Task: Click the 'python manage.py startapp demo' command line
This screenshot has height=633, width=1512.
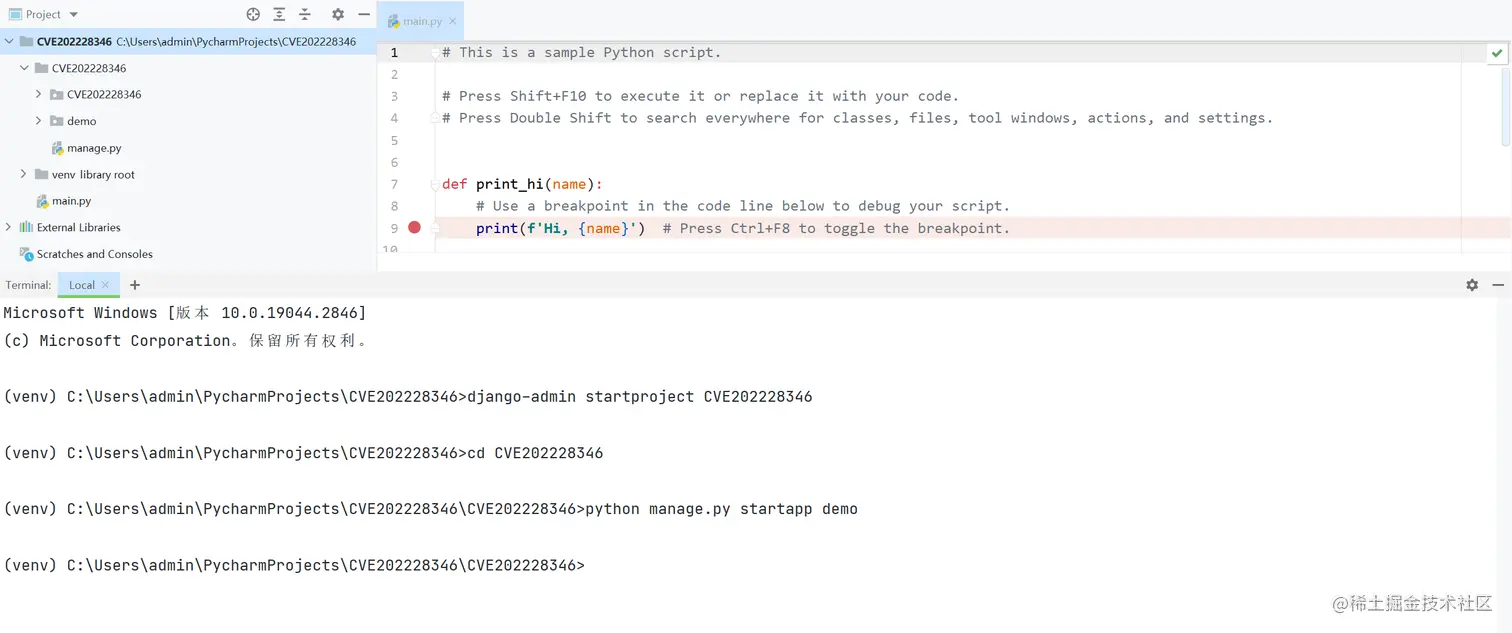Action: [431, 509]
